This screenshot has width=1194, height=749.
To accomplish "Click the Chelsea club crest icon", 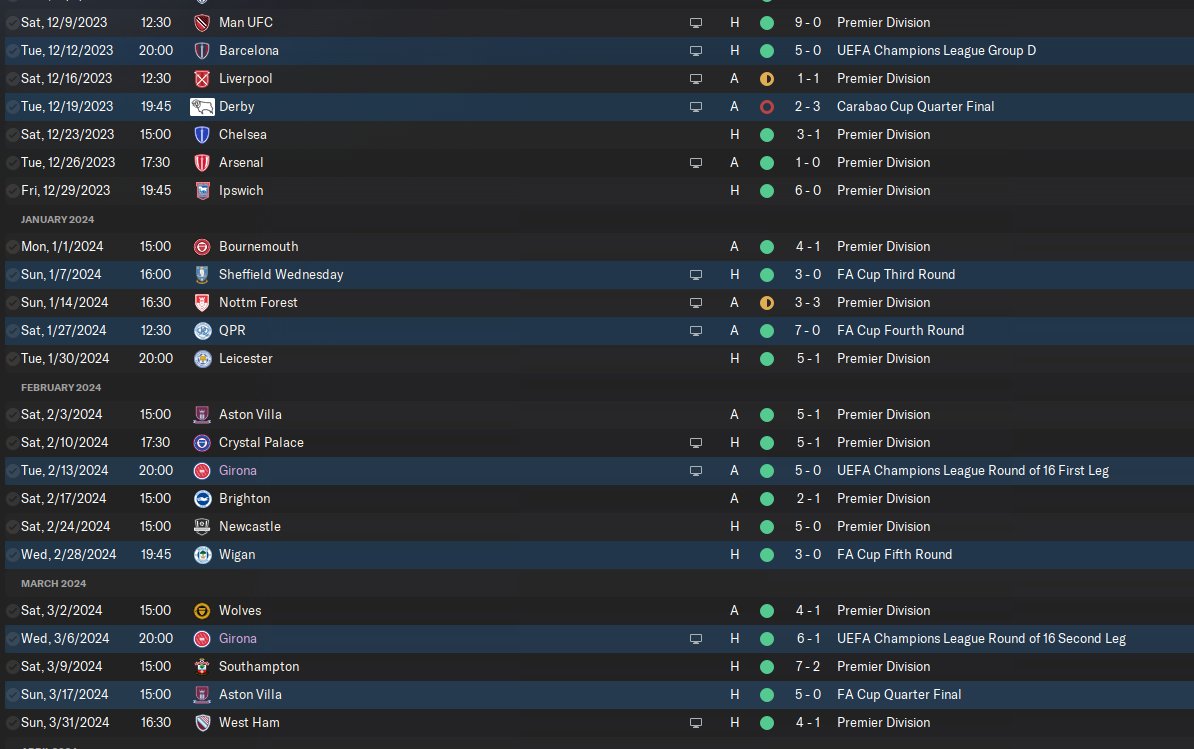I will [x=202, y=134].
